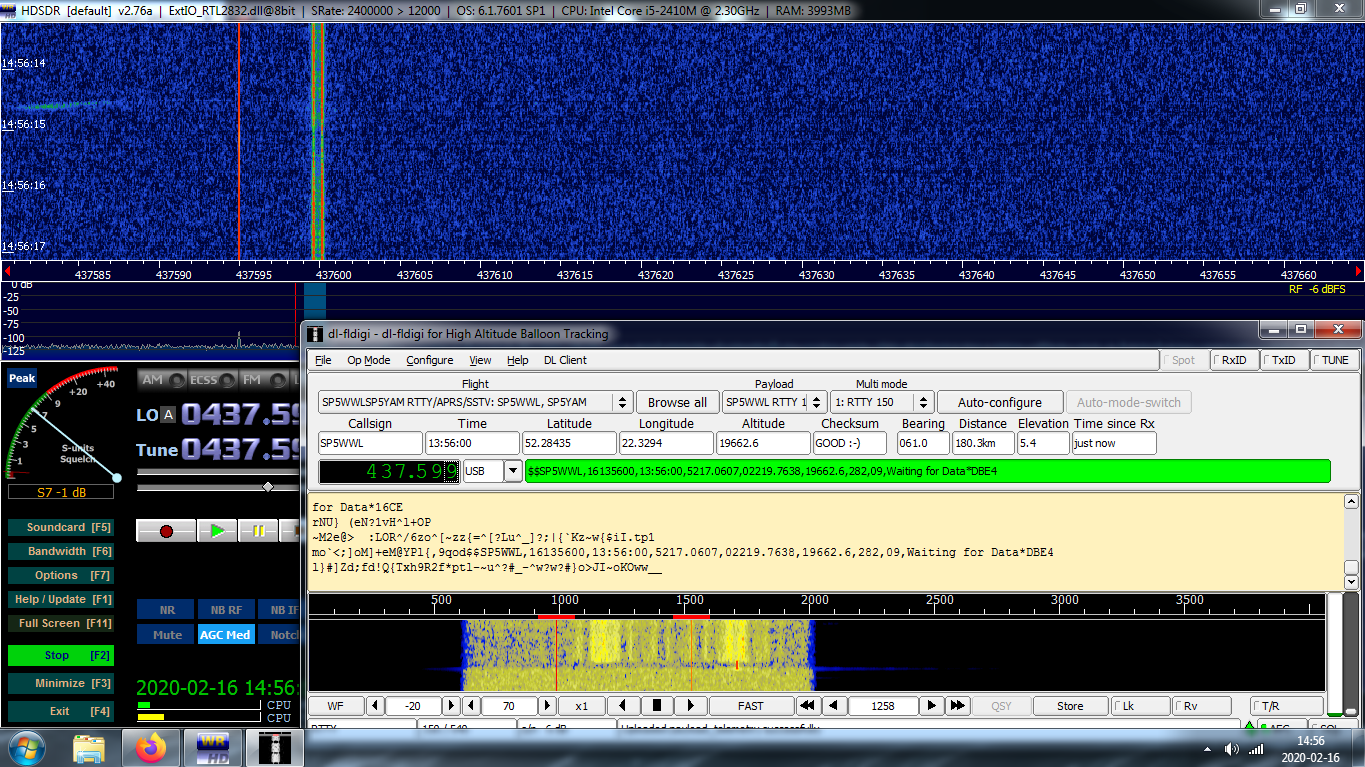Open Bandwidth [F6] settings
Image resolution: width=1365 pixels, height=767 pixels.
60,551
